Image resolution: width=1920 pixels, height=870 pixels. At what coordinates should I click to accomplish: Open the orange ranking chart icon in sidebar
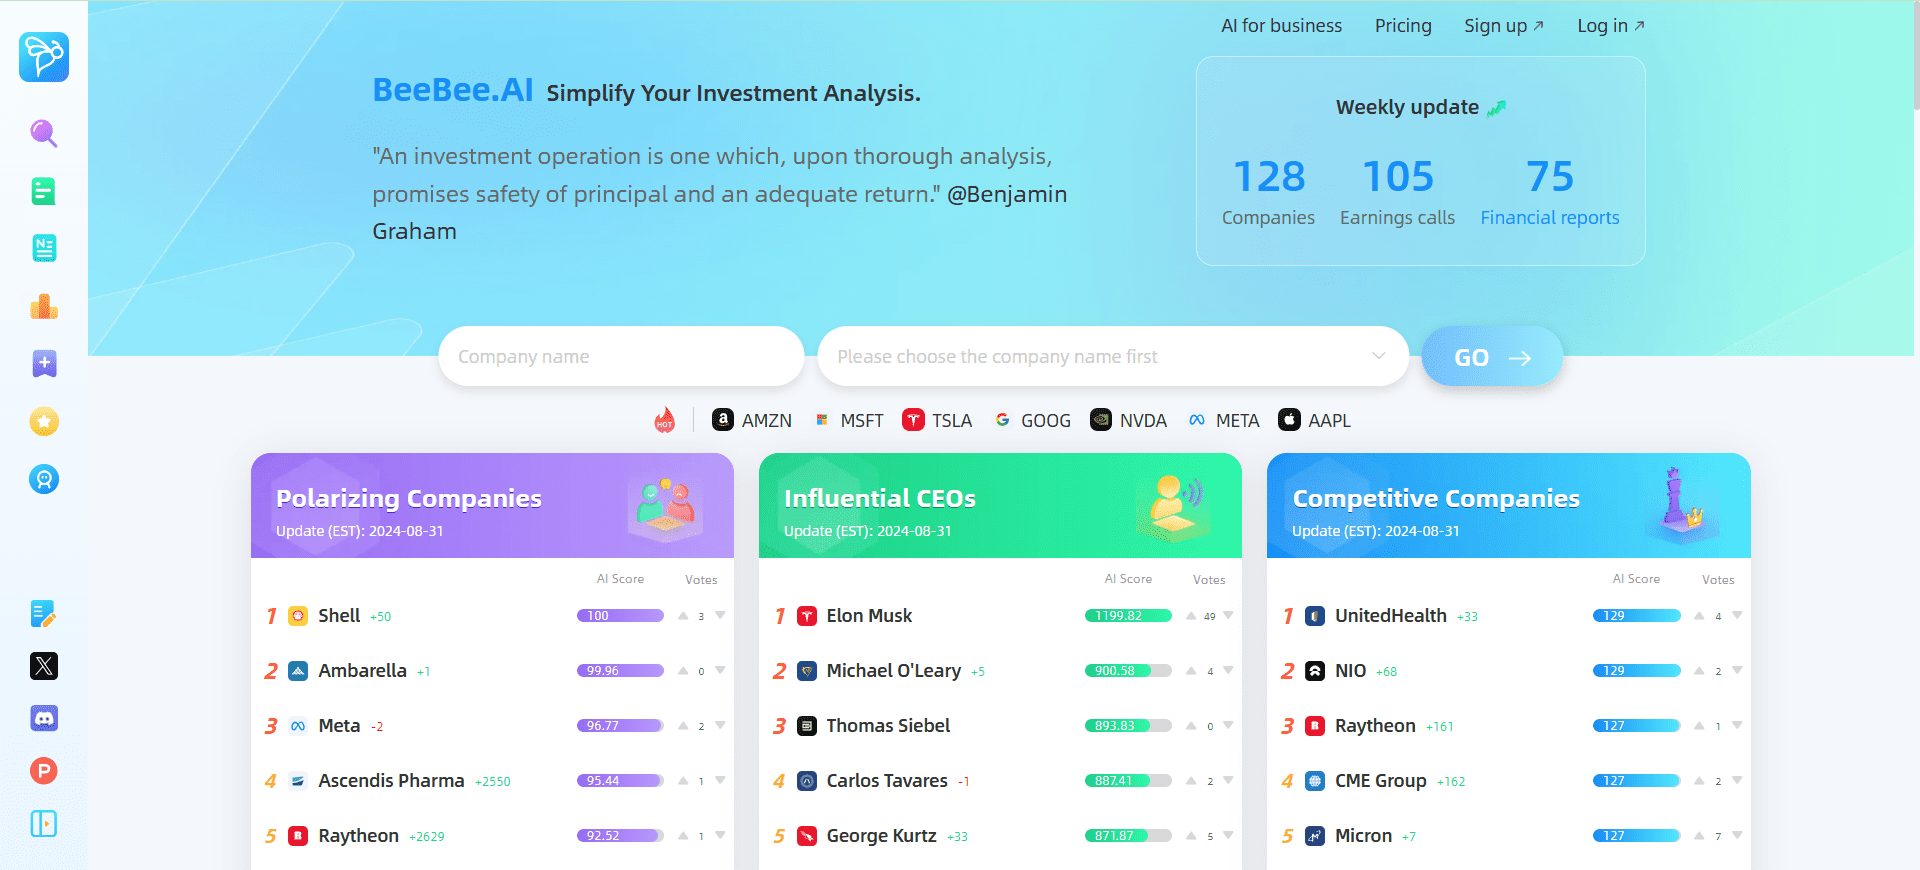(44, 306)
